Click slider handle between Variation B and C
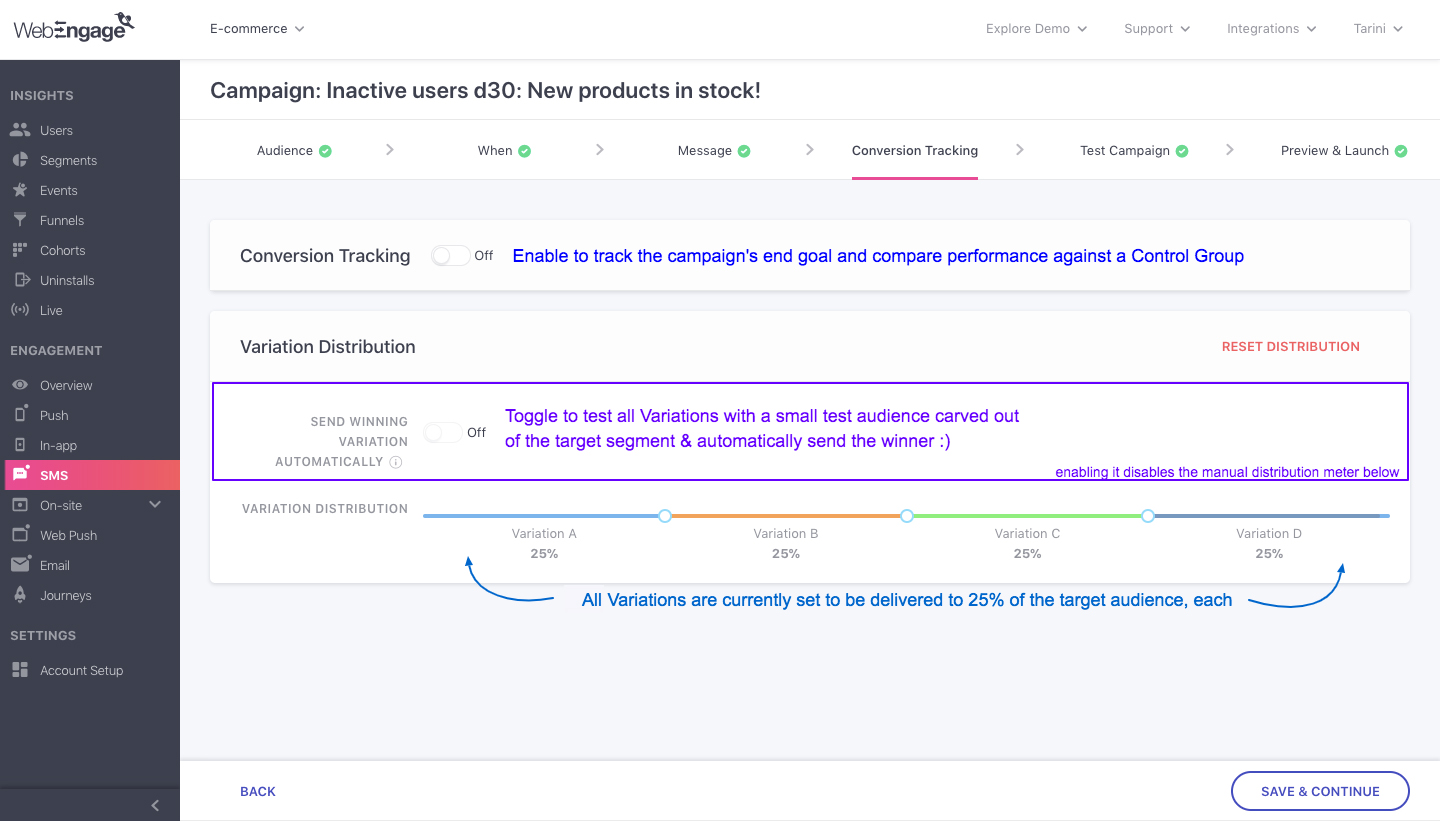Viewport: 1440px width, 821px height. [907, 516]
